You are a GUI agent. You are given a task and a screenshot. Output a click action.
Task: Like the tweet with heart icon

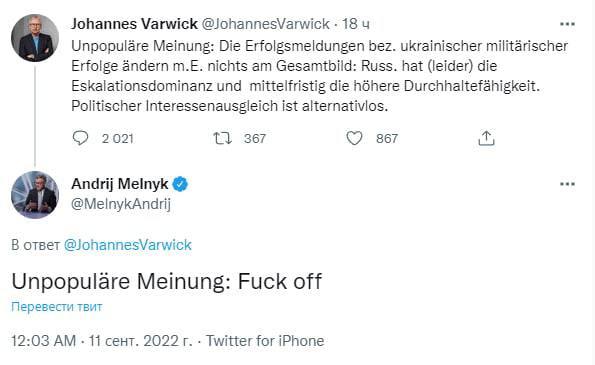coord(354,138)
